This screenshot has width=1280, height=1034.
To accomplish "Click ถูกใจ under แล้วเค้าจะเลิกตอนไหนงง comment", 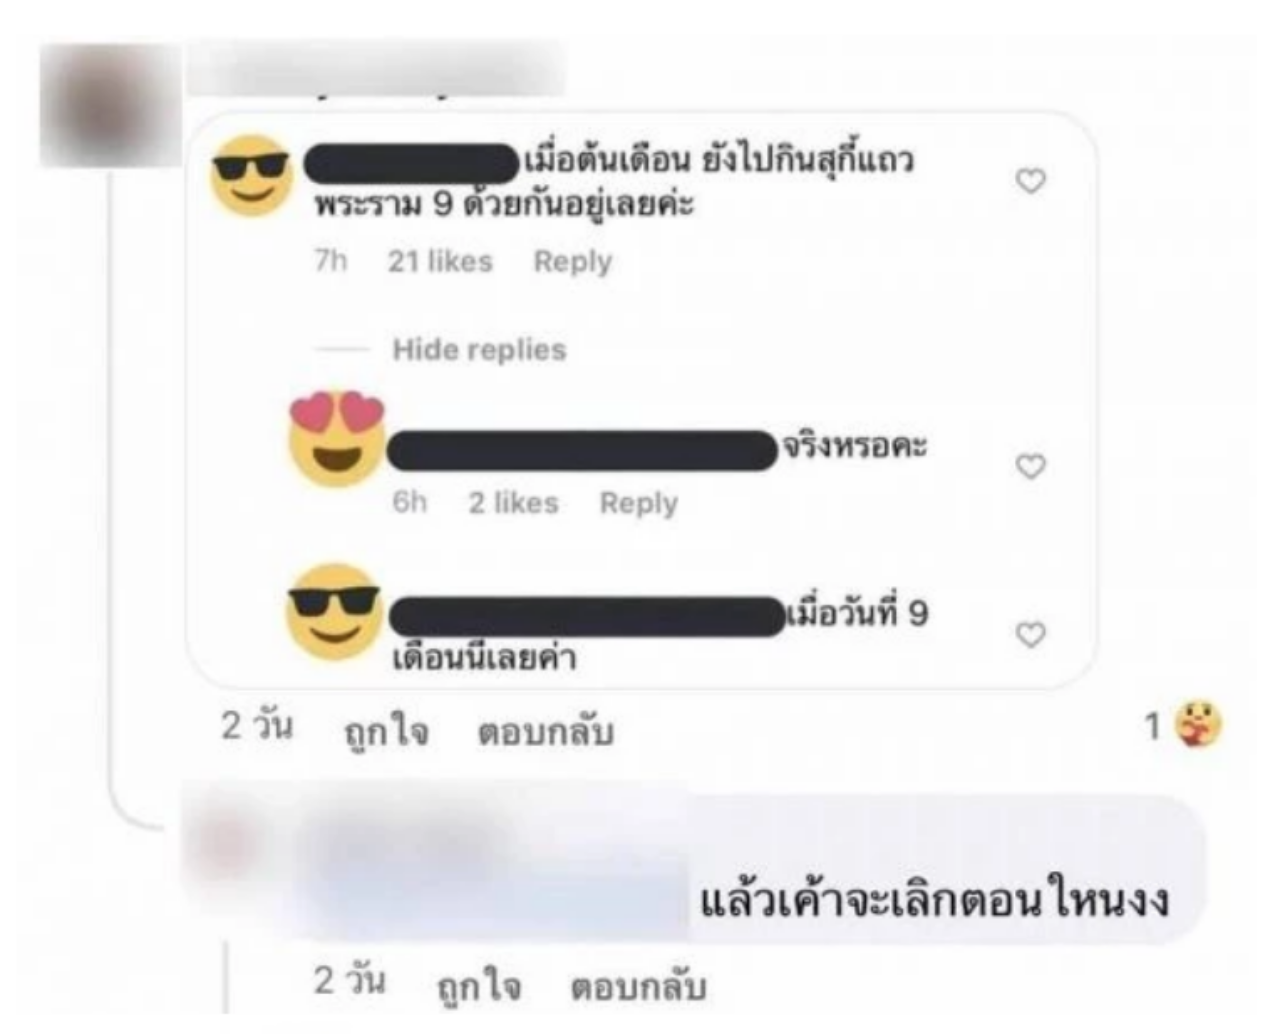I will (x=479, y=985).
